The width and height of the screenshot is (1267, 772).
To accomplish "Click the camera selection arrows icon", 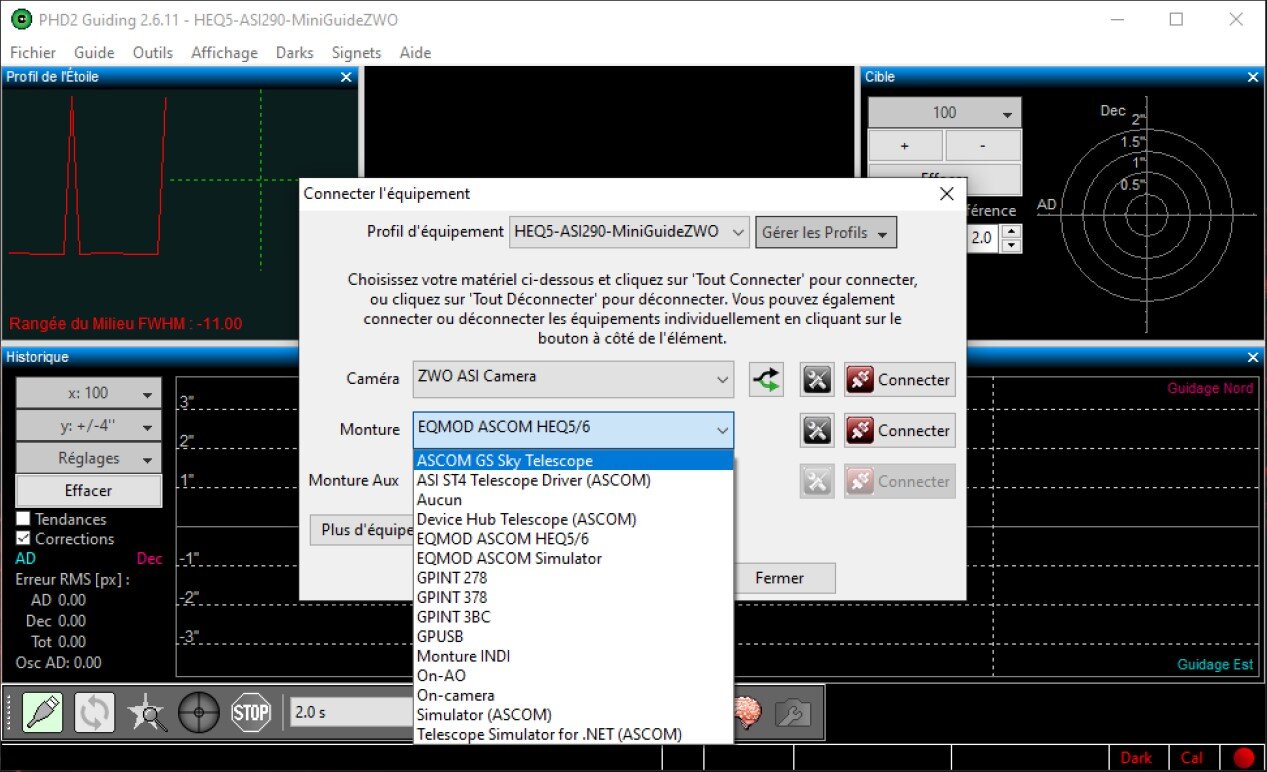I will pos(766,379).
